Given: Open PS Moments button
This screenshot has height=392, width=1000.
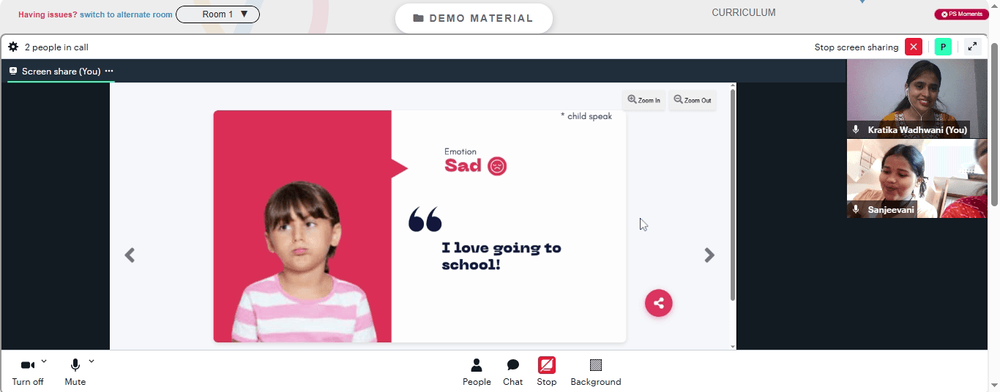Looking at the screenshot, I should [x=961, y=14].
